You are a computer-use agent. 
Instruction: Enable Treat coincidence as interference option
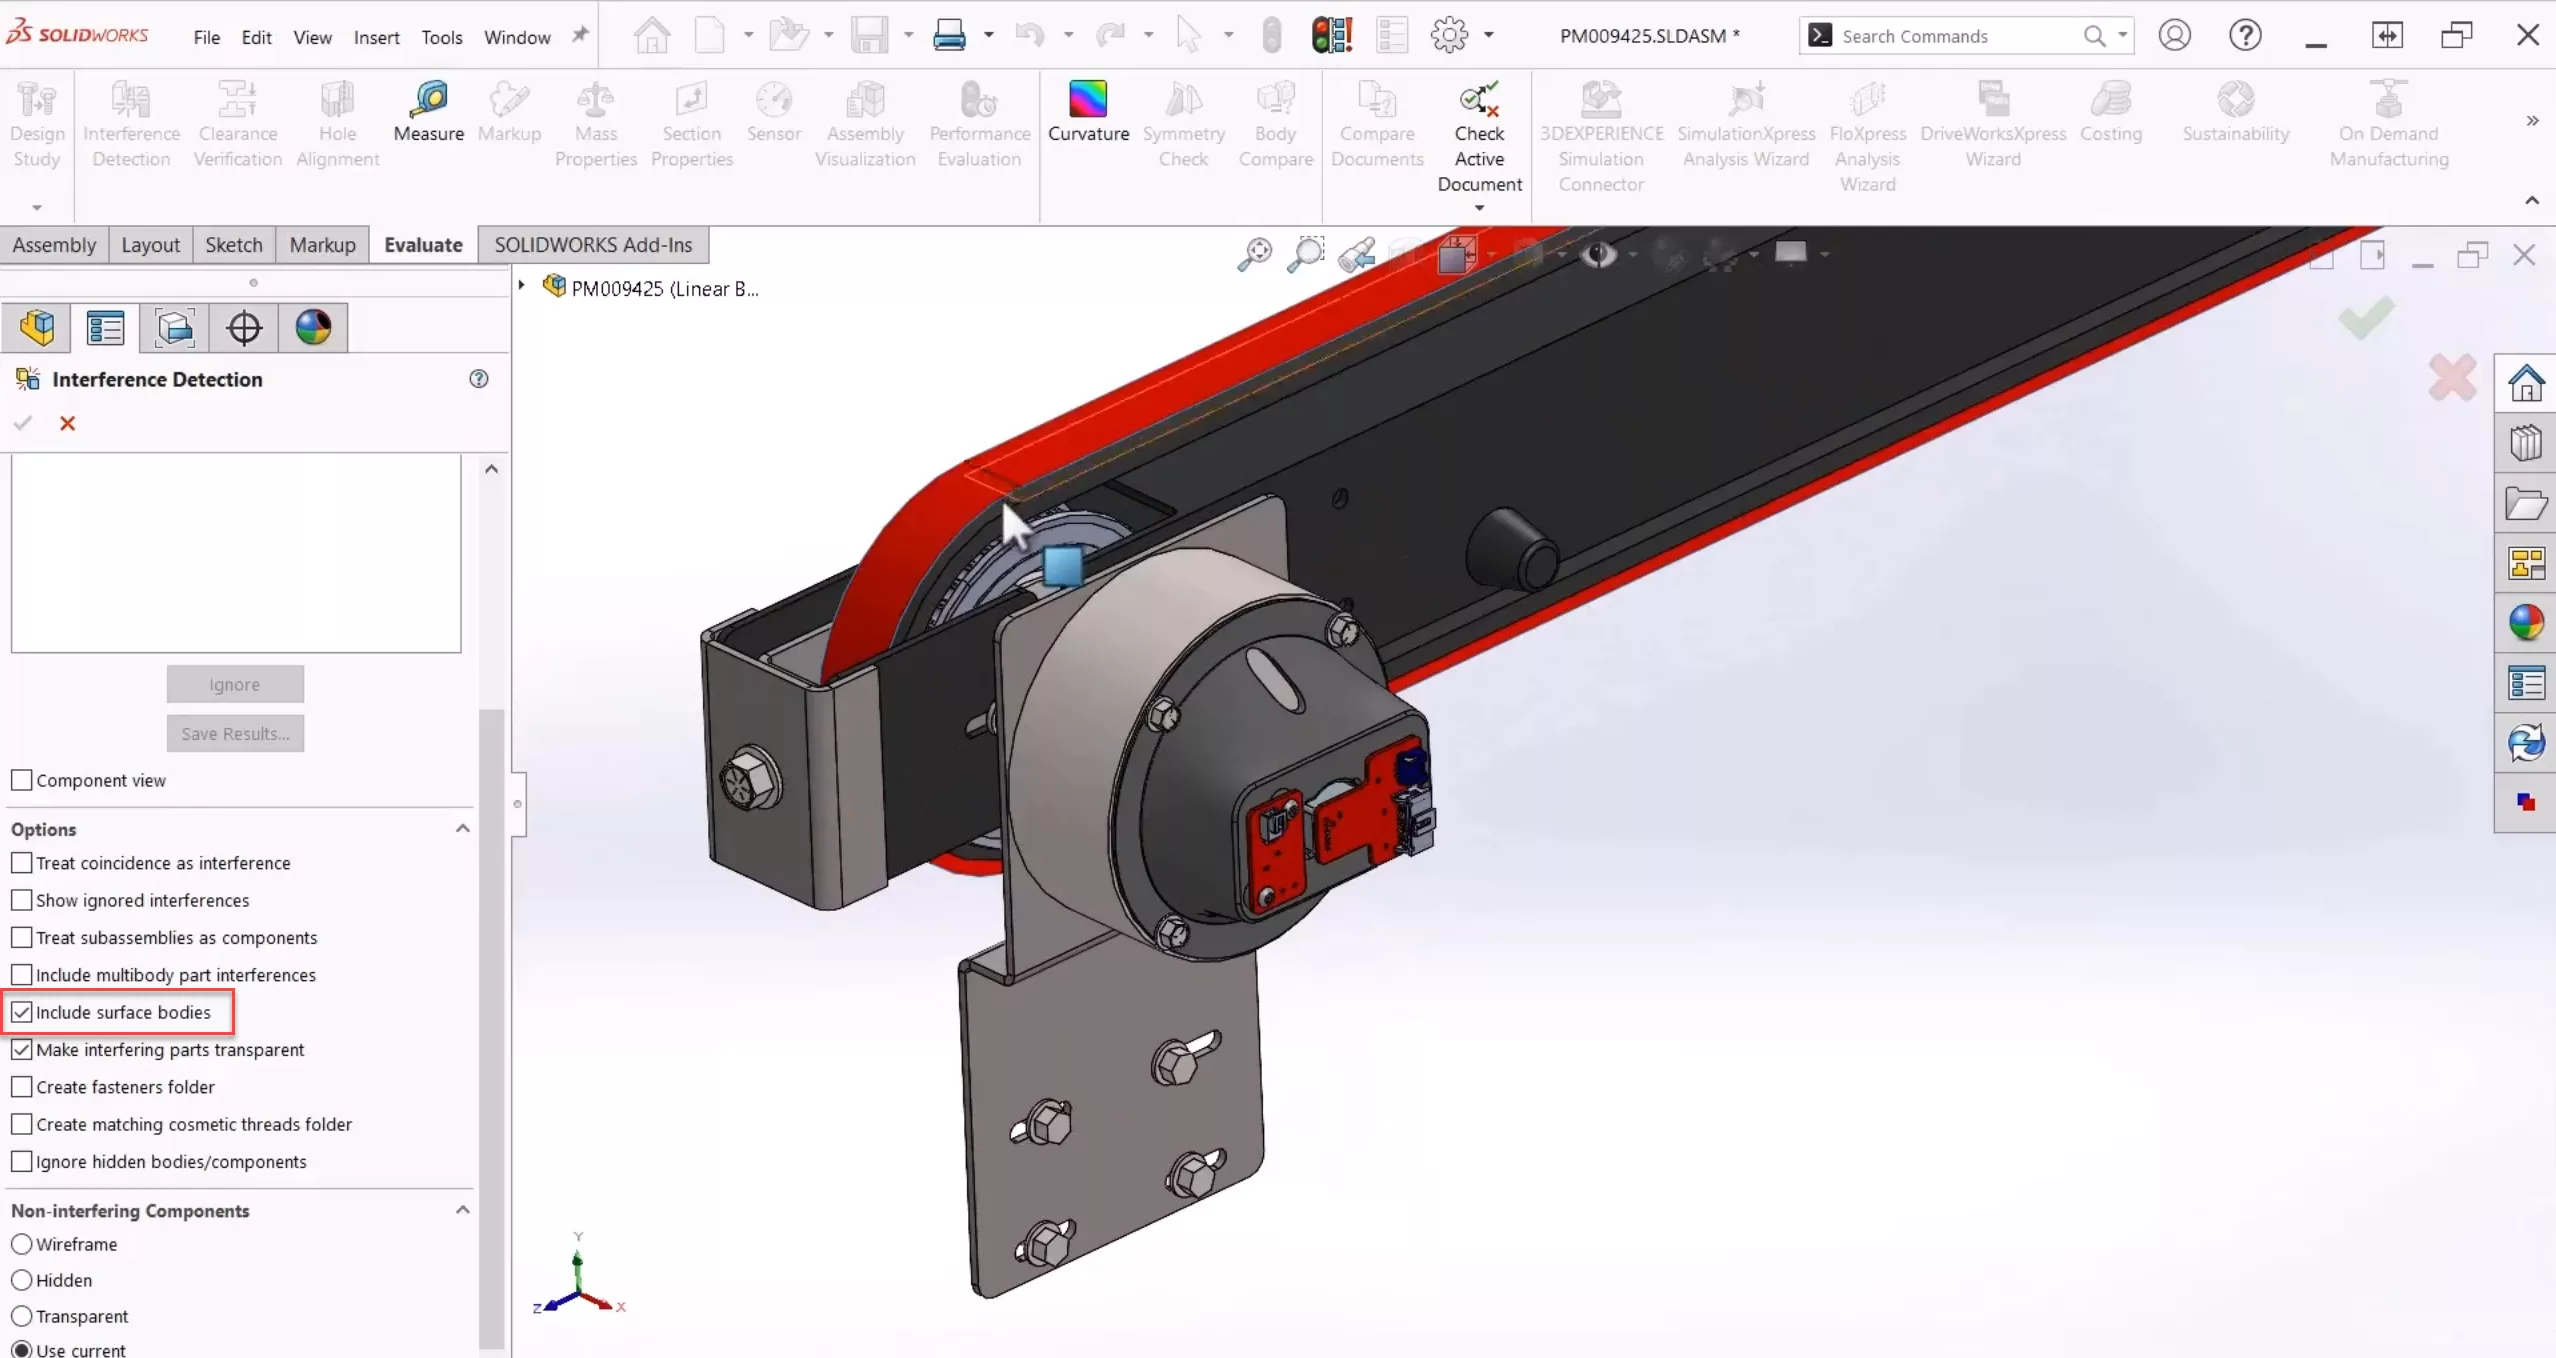(x=22, y=862)
